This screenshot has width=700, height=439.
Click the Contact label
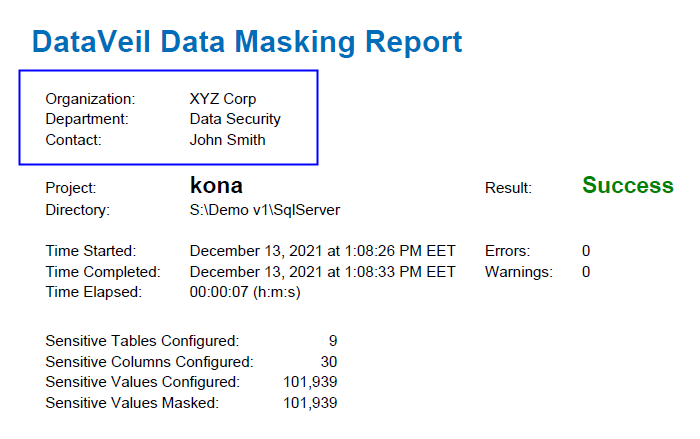[x=74, y=140]
